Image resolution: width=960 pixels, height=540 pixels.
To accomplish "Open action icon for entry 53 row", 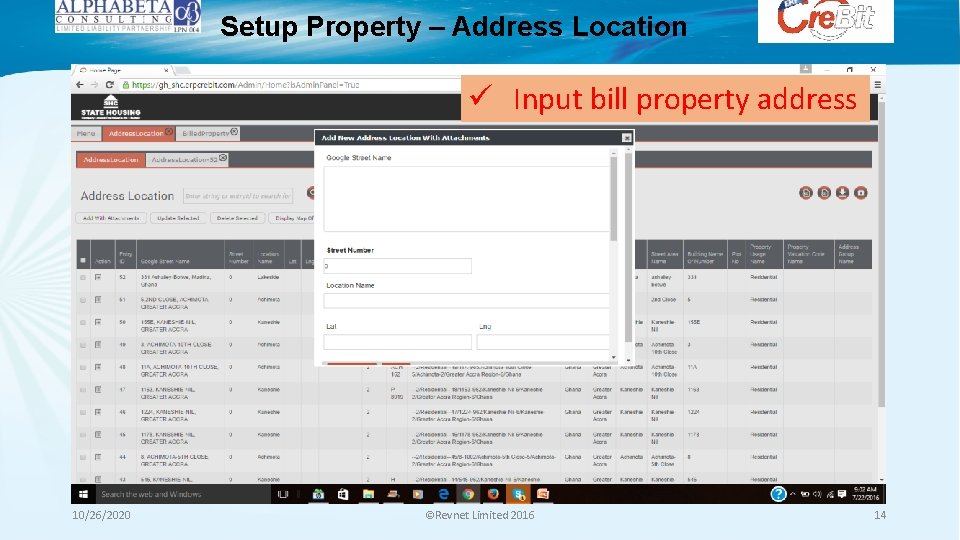I will click(x=98, y=277).
